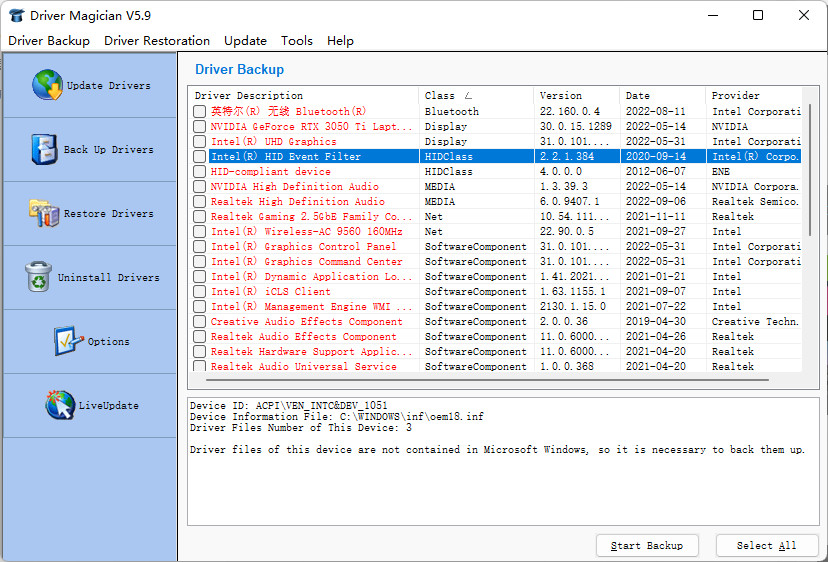The height and width of the screenshot is (562, 828).
Task: Click the Update Drivers globe icon
Action: click(x=48, y=85)
